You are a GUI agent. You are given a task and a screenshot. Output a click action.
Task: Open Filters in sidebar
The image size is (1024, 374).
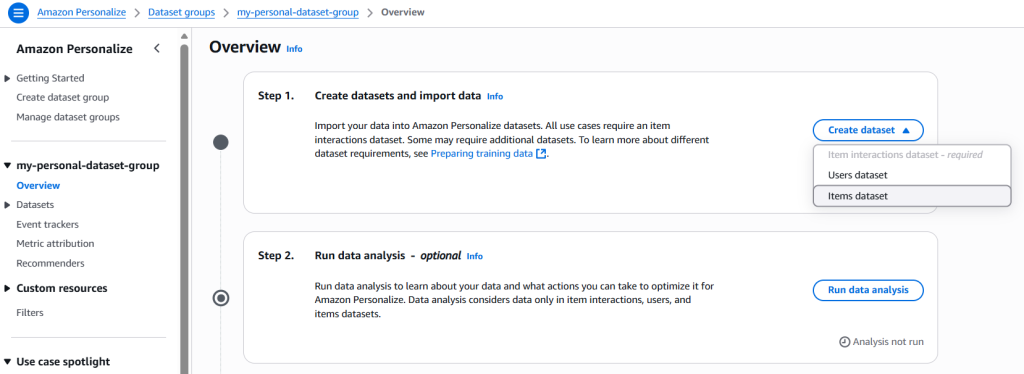point(30,313)
